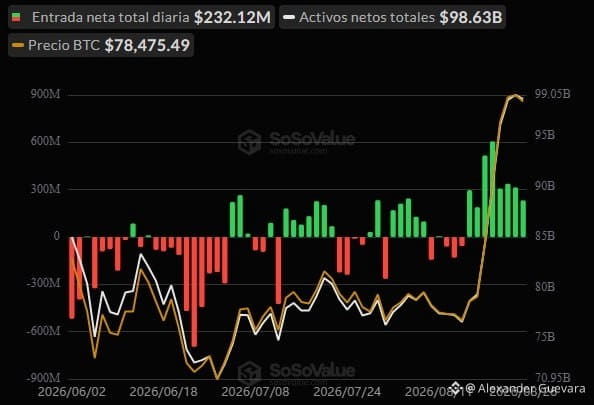The height and width of the screenshot is (405, 594).
Task: Click the 2026/06/18 date label
Action: 163,392
